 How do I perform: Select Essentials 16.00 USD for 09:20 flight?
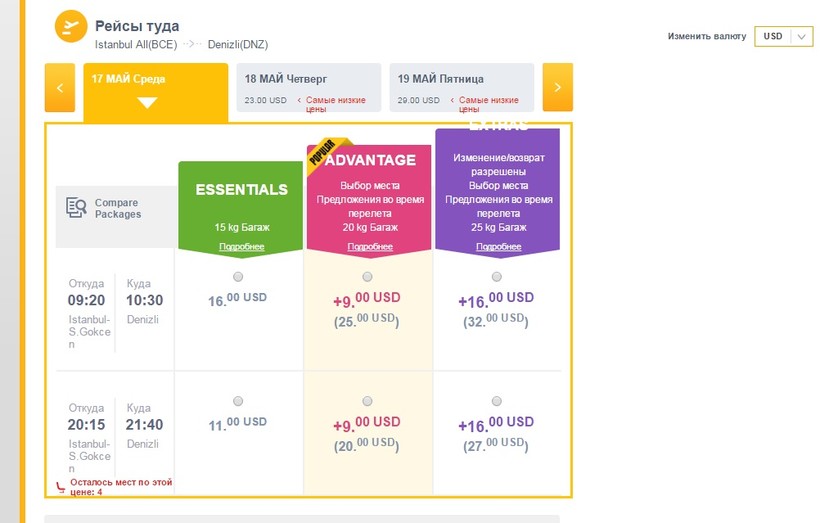[x=238, y=276]
